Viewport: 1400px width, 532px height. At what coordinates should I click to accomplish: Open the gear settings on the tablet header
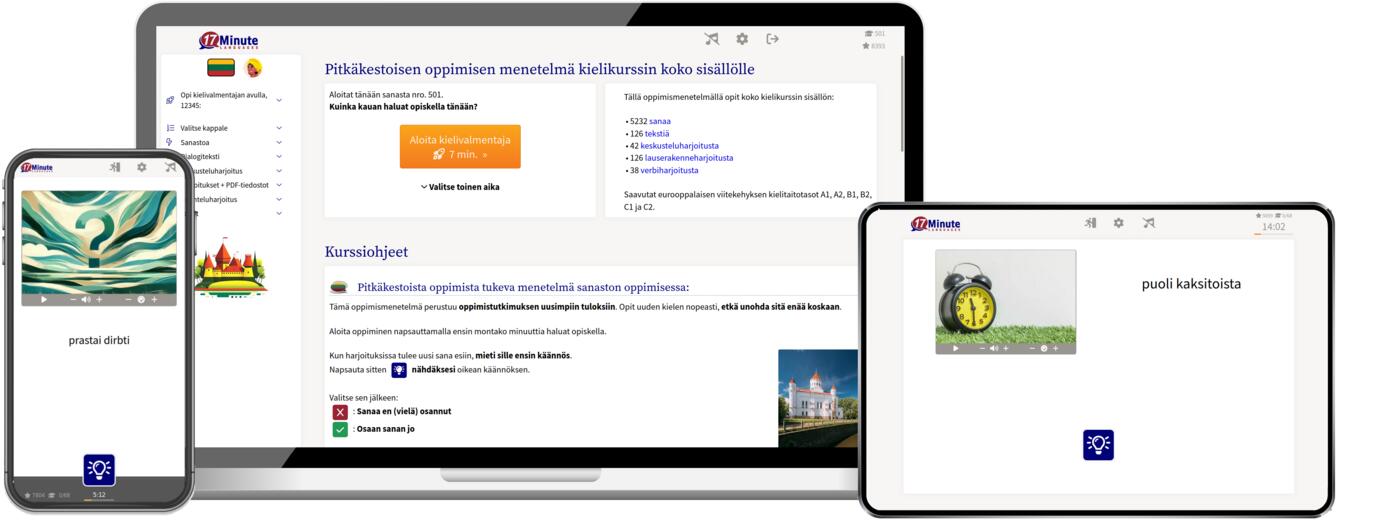[1119, 223]
